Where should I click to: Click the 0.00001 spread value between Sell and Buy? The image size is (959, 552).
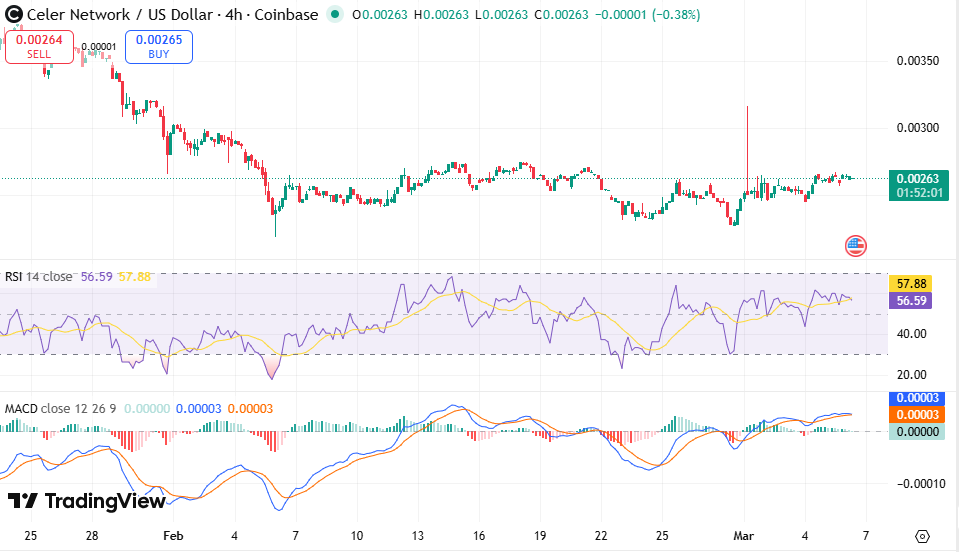[x=98, y=47]
